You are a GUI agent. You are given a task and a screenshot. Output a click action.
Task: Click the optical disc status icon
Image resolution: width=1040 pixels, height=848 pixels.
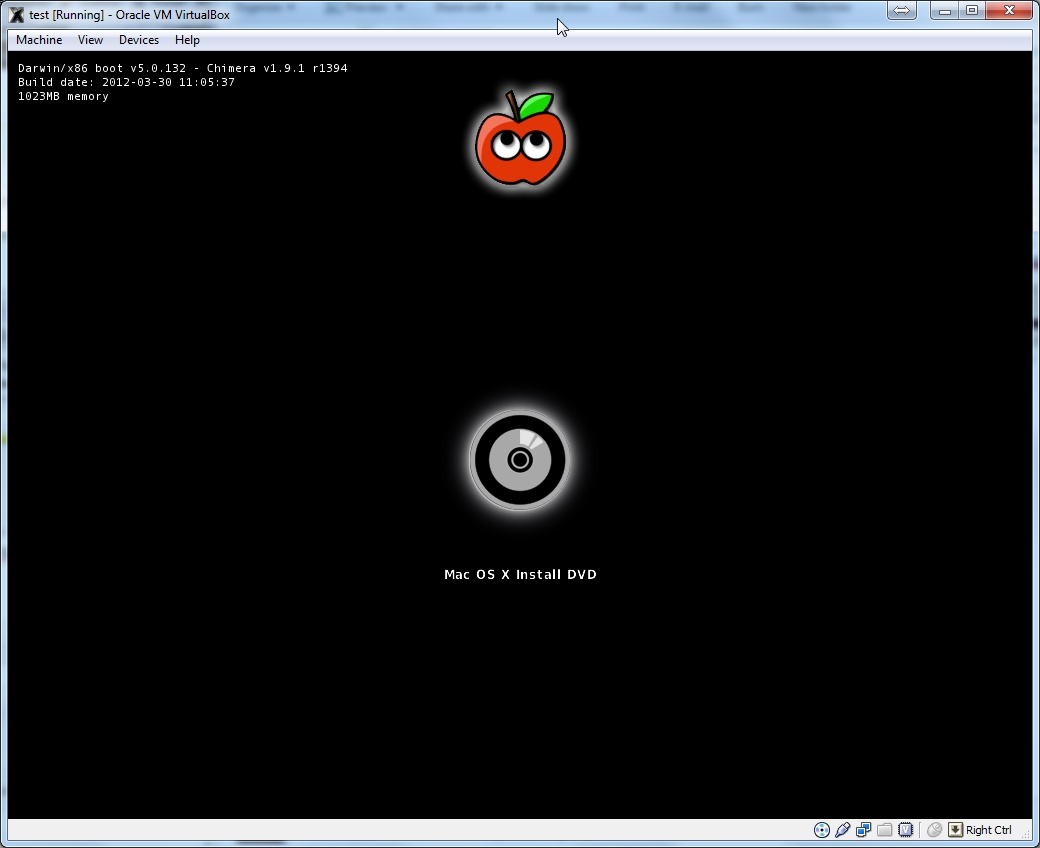822,829
